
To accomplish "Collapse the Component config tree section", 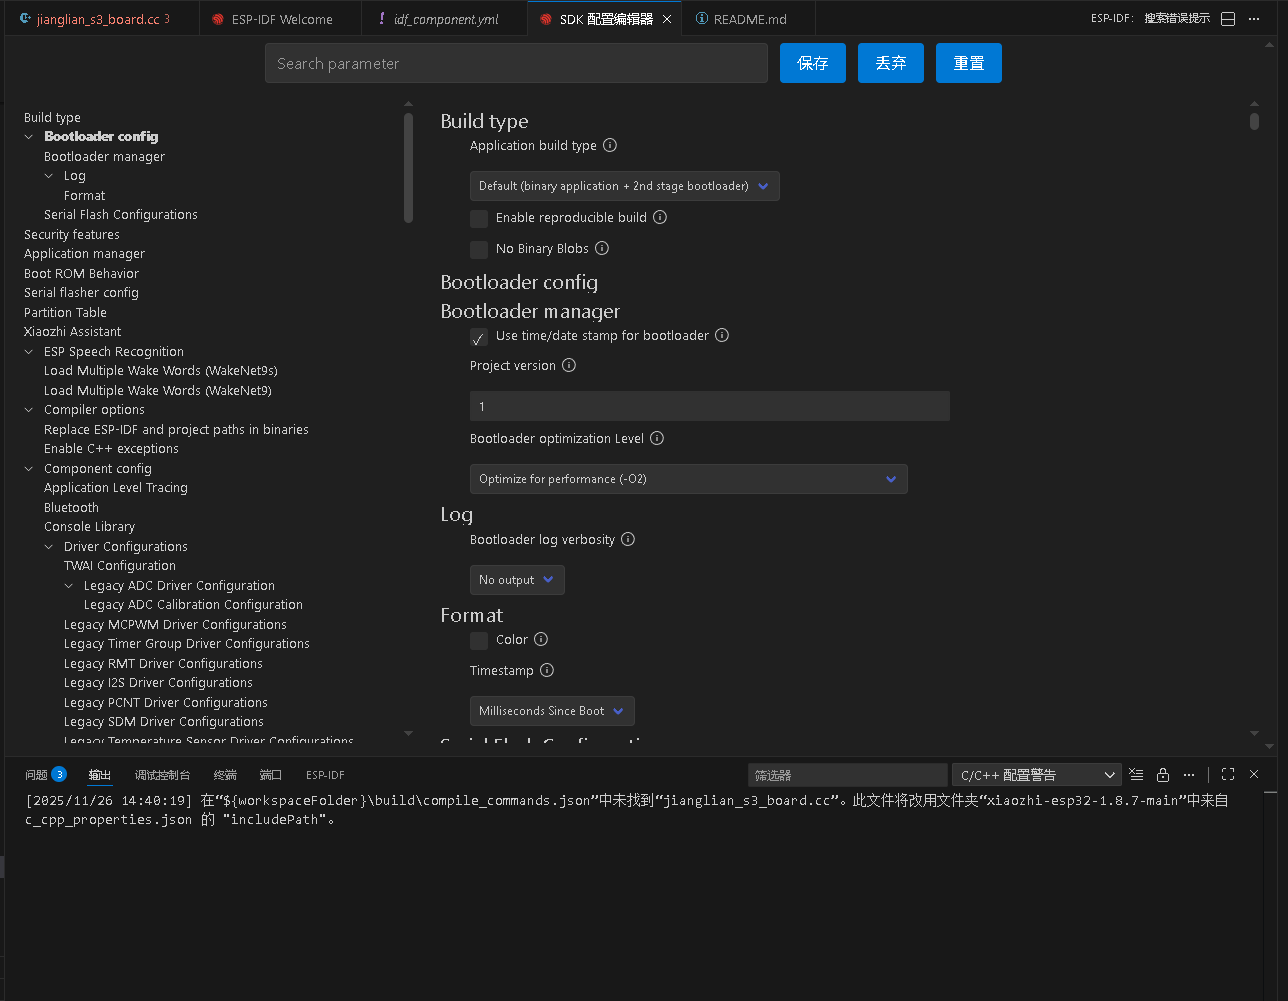I will 27,468.
